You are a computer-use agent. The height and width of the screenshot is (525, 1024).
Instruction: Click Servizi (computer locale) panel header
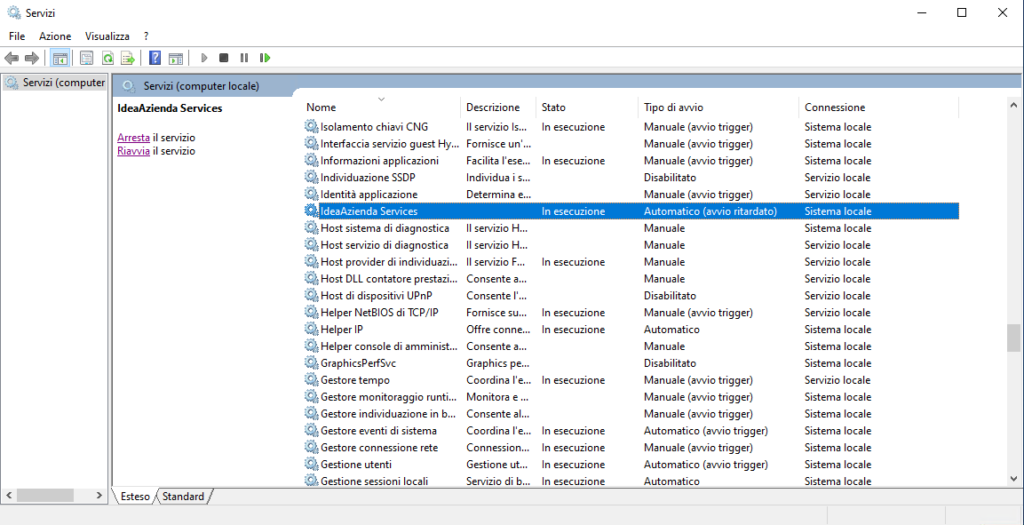pos(201,86)
